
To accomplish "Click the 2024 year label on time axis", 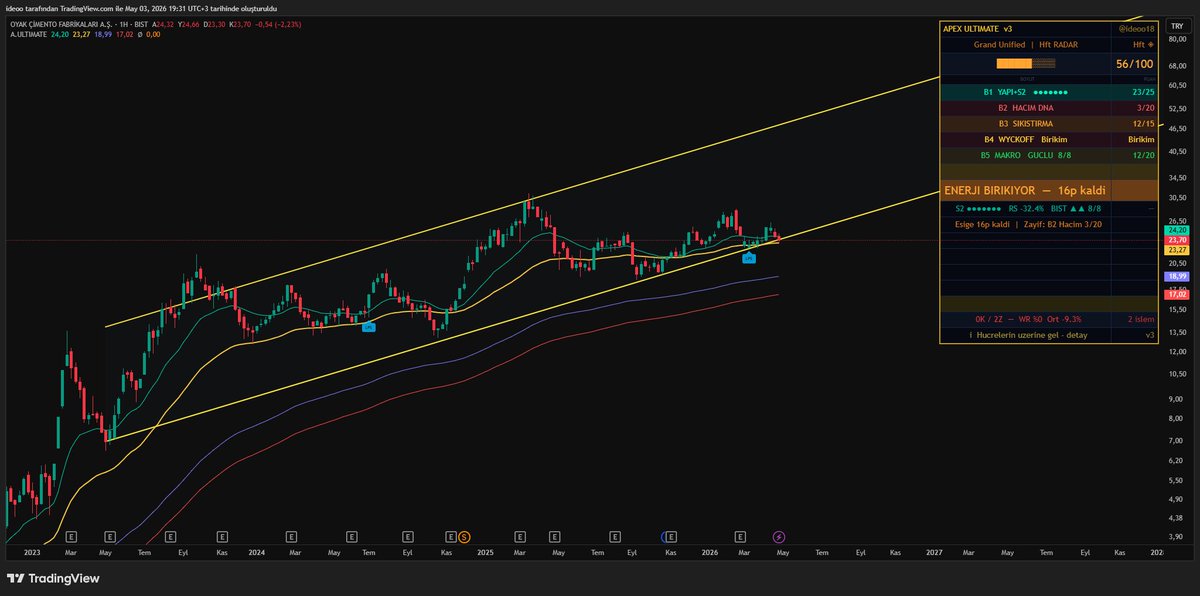I will coord(258,552).
